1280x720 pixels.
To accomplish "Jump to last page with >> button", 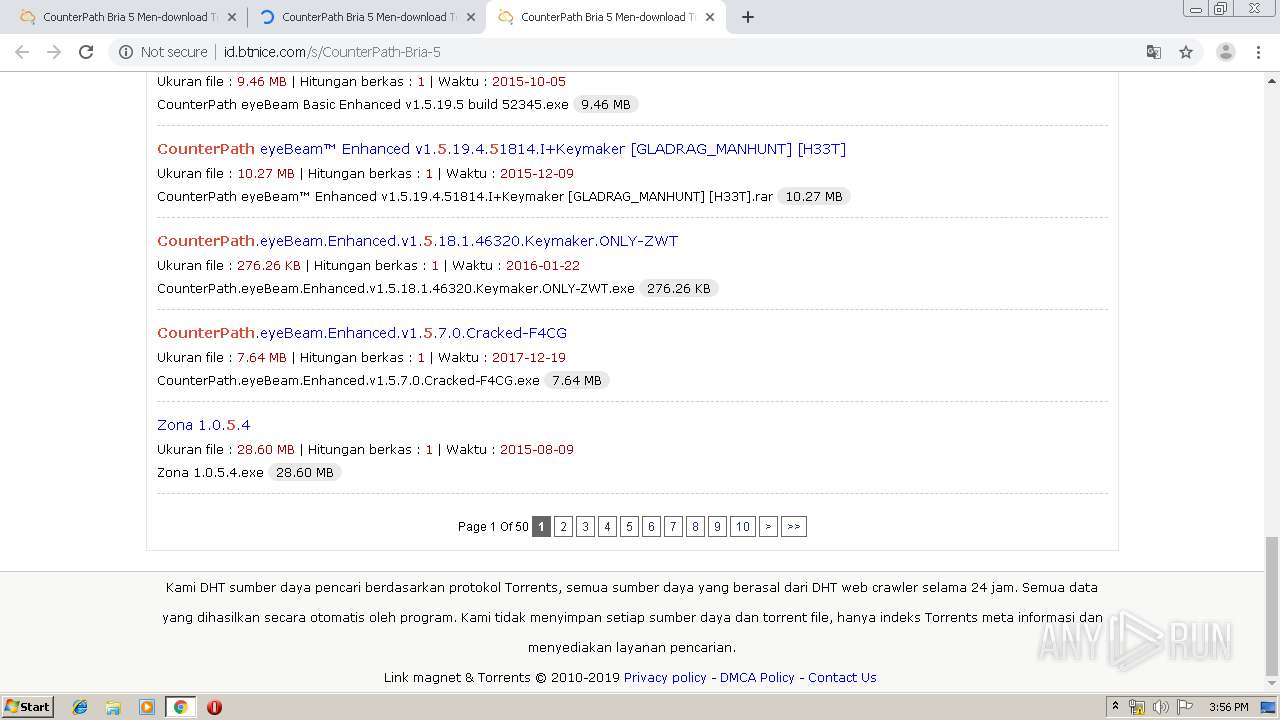I will (794, 526).
